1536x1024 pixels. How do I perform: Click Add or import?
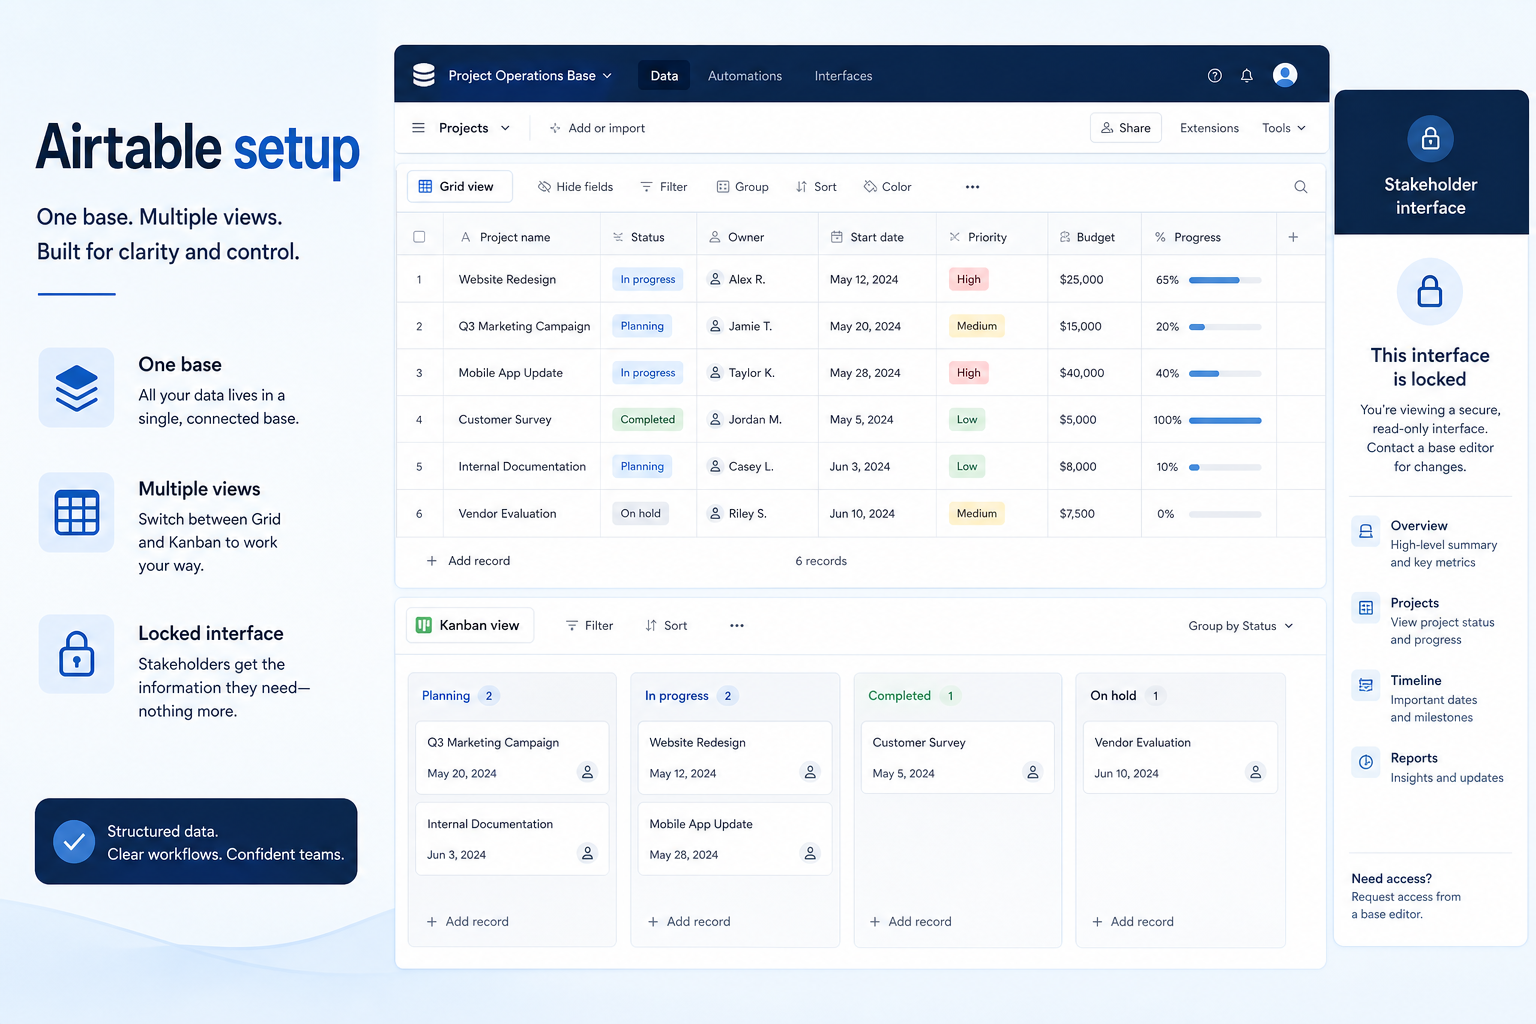pos(597,128)
